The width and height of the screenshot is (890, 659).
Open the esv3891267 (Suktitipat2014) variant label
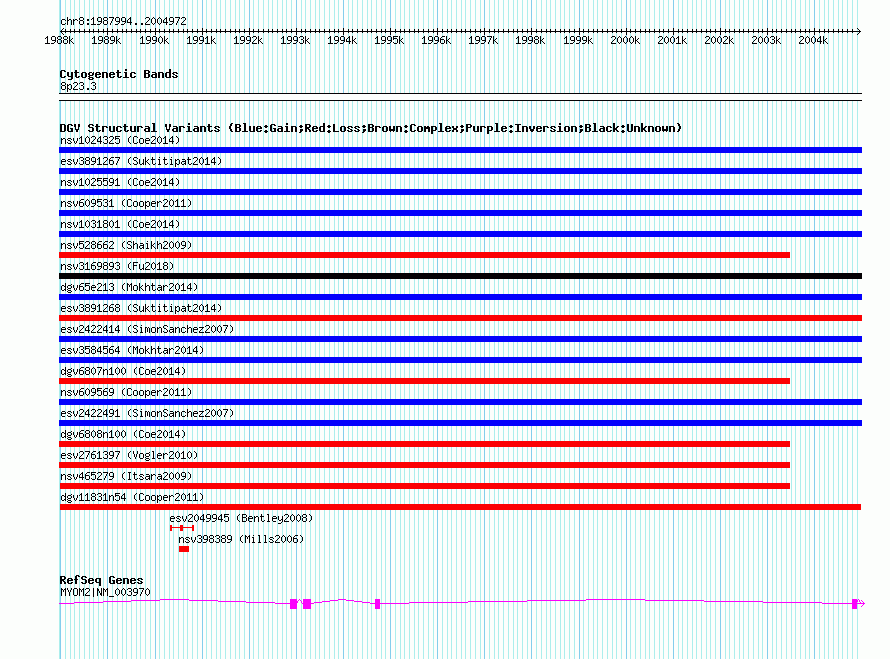tap(140, 161)
